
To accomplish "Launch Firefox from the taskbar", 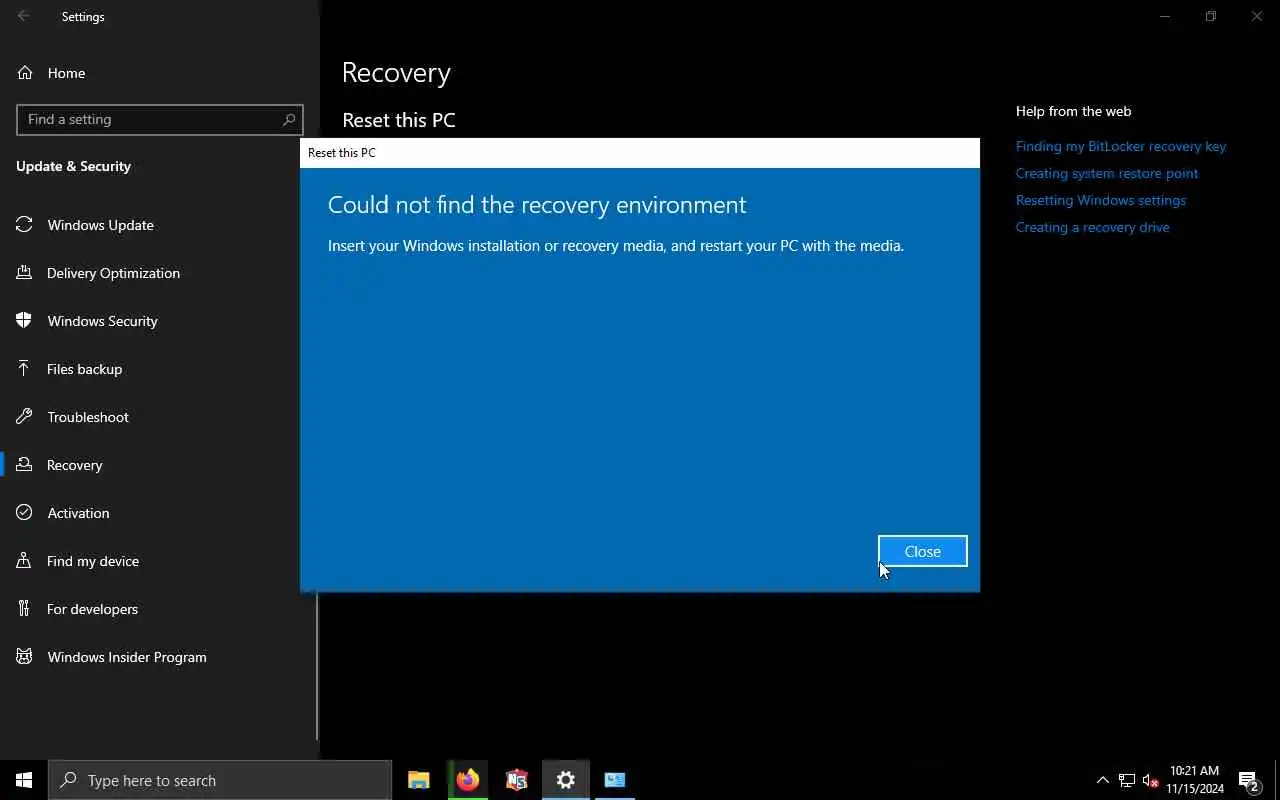I will point(468,780).
